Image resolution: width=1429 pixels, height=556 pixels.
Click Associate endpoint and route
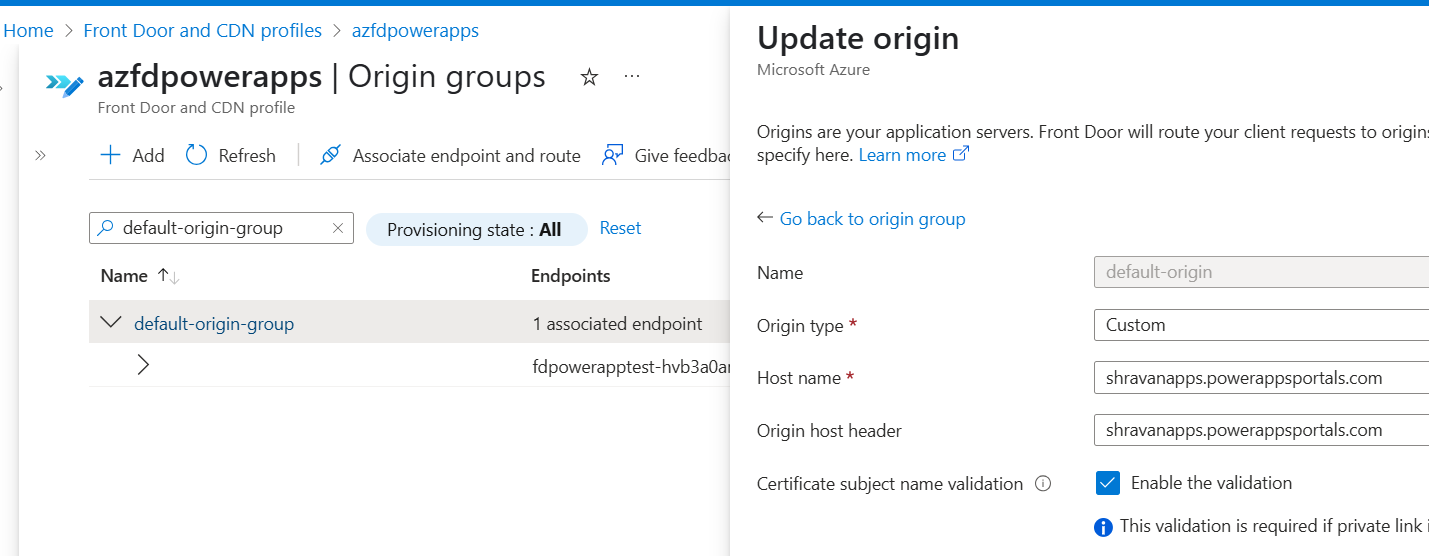(450, 156)
